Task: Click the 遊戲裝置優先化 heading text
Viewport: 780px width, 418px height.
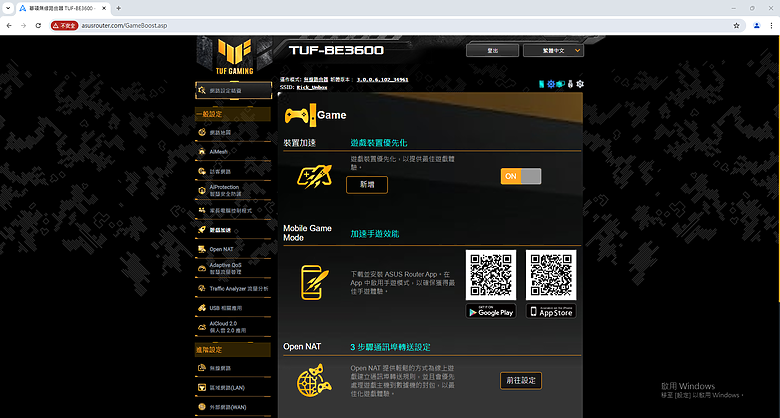Action: click(x=379, y=143)
